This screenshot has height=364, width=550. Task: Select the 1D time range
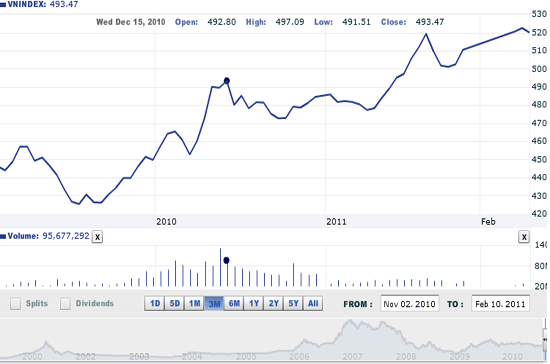pos(154,303)
